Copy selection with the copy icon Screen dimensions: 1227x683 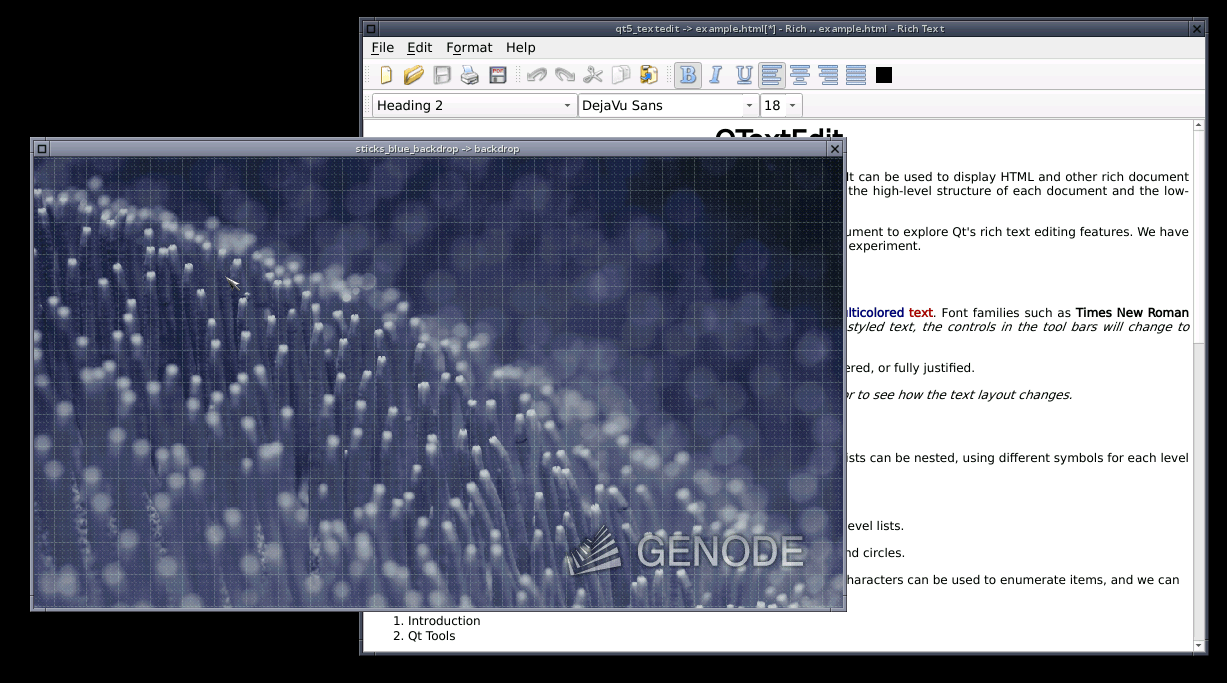point(621,75)
